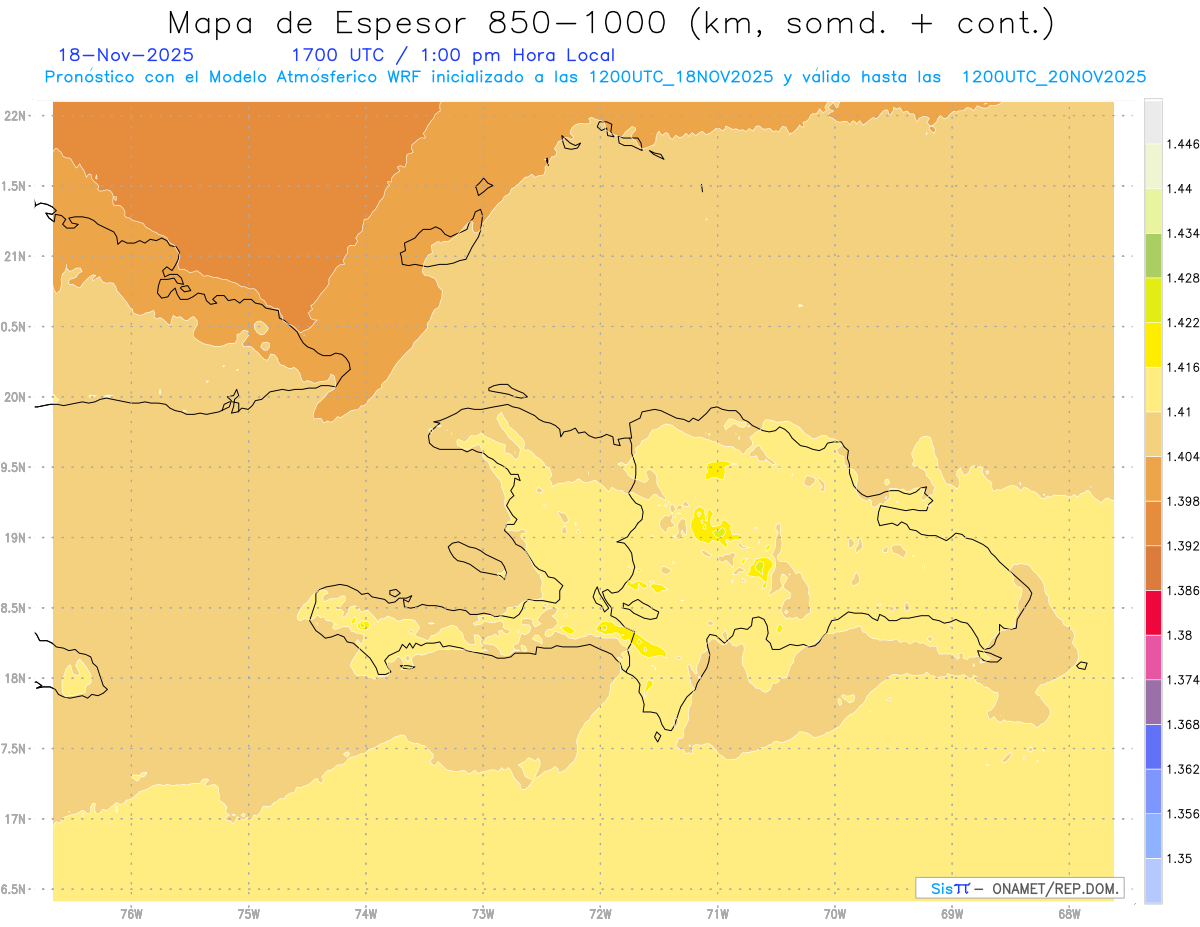
Task: Click the '72W' longitude label
Action: [x=600, y=914]
